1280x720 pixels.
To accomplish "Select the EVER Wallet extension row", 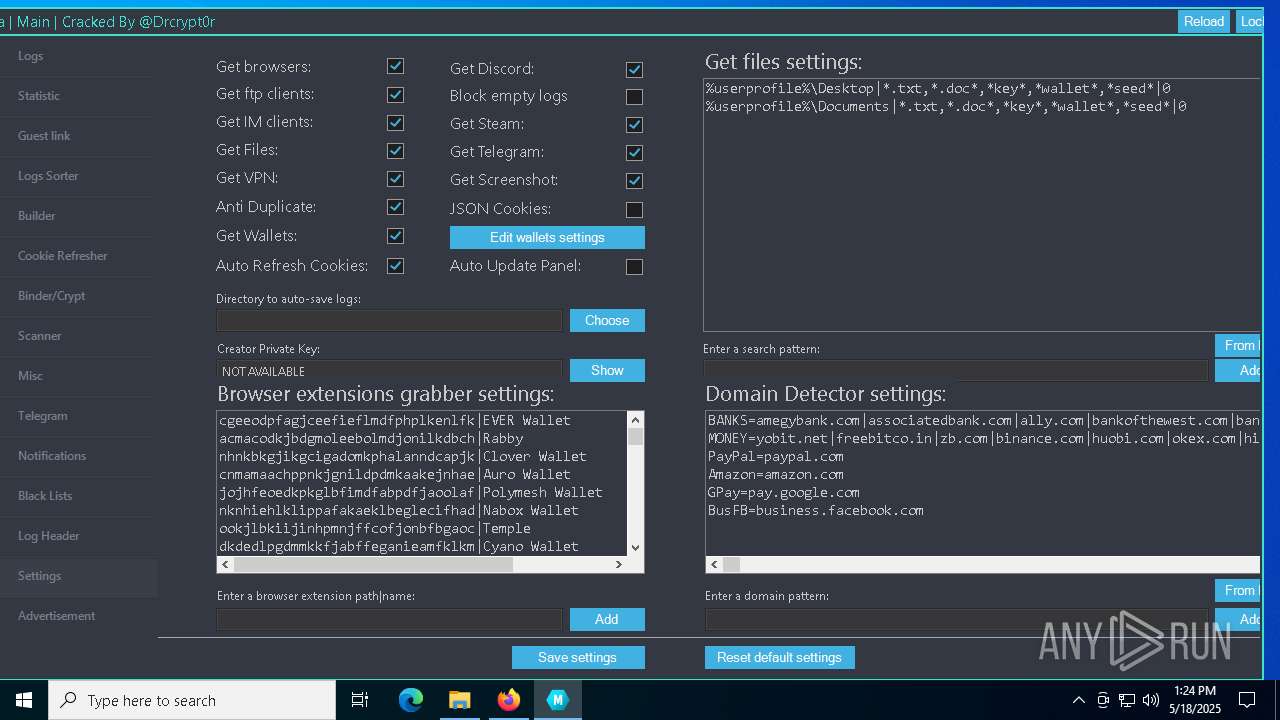I will tap(394, 420).
